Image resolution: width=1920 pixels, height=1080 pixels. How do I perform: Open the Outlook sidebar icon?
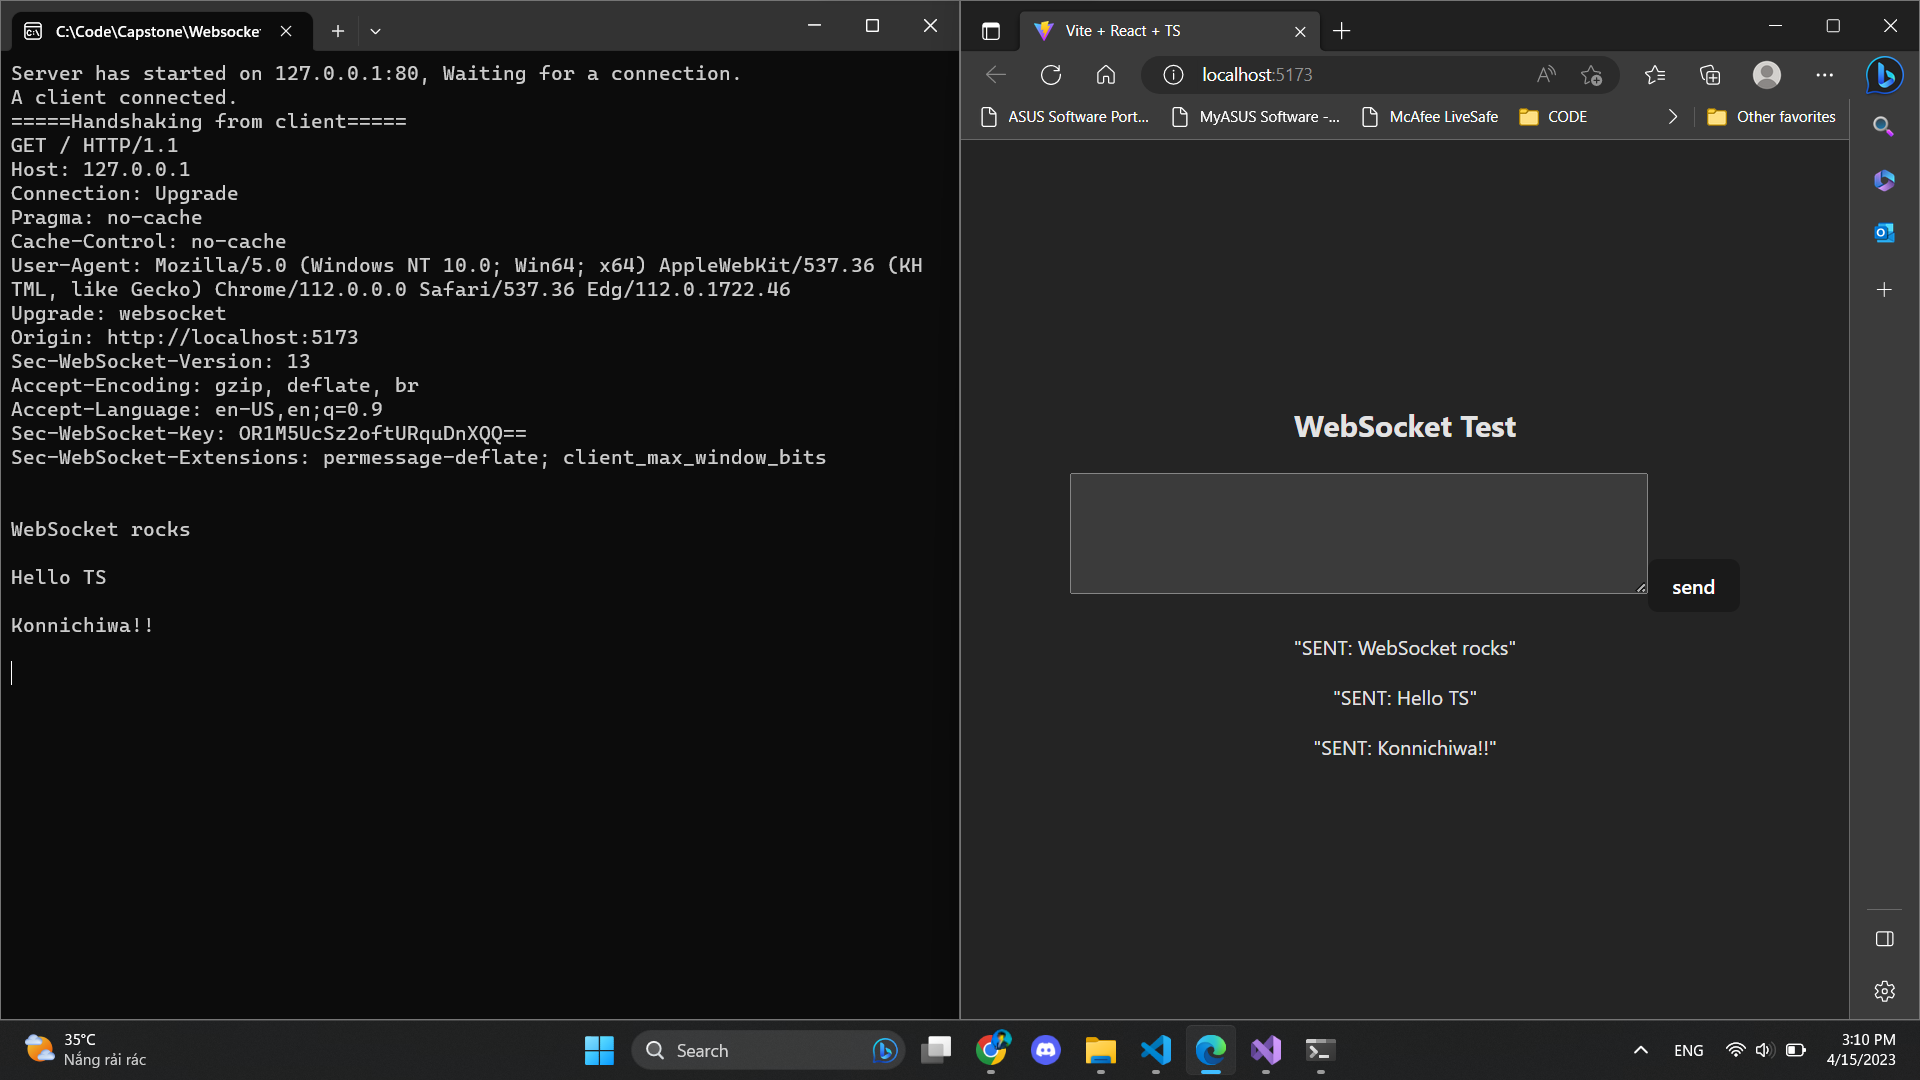click(x=1884, y=233)
